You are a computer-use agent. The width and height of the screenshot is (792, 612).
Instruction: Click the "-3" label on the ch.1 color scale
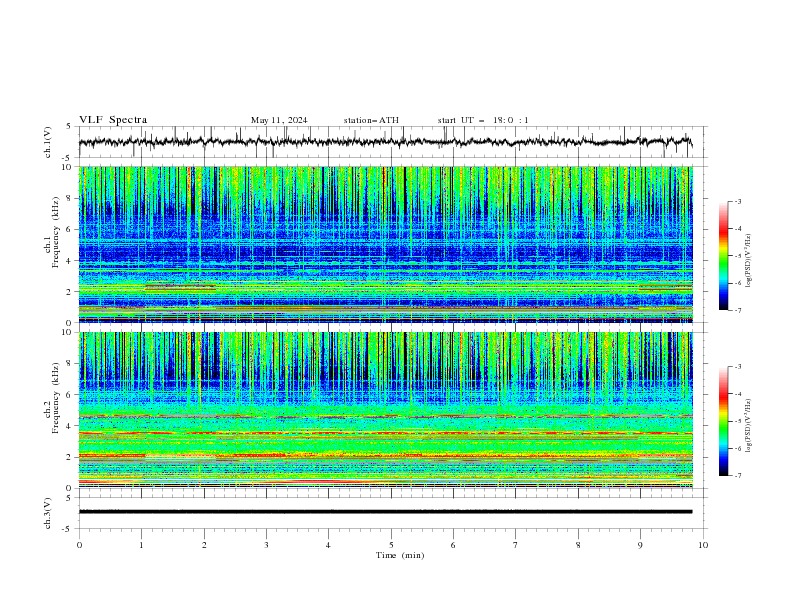[738, 201]
